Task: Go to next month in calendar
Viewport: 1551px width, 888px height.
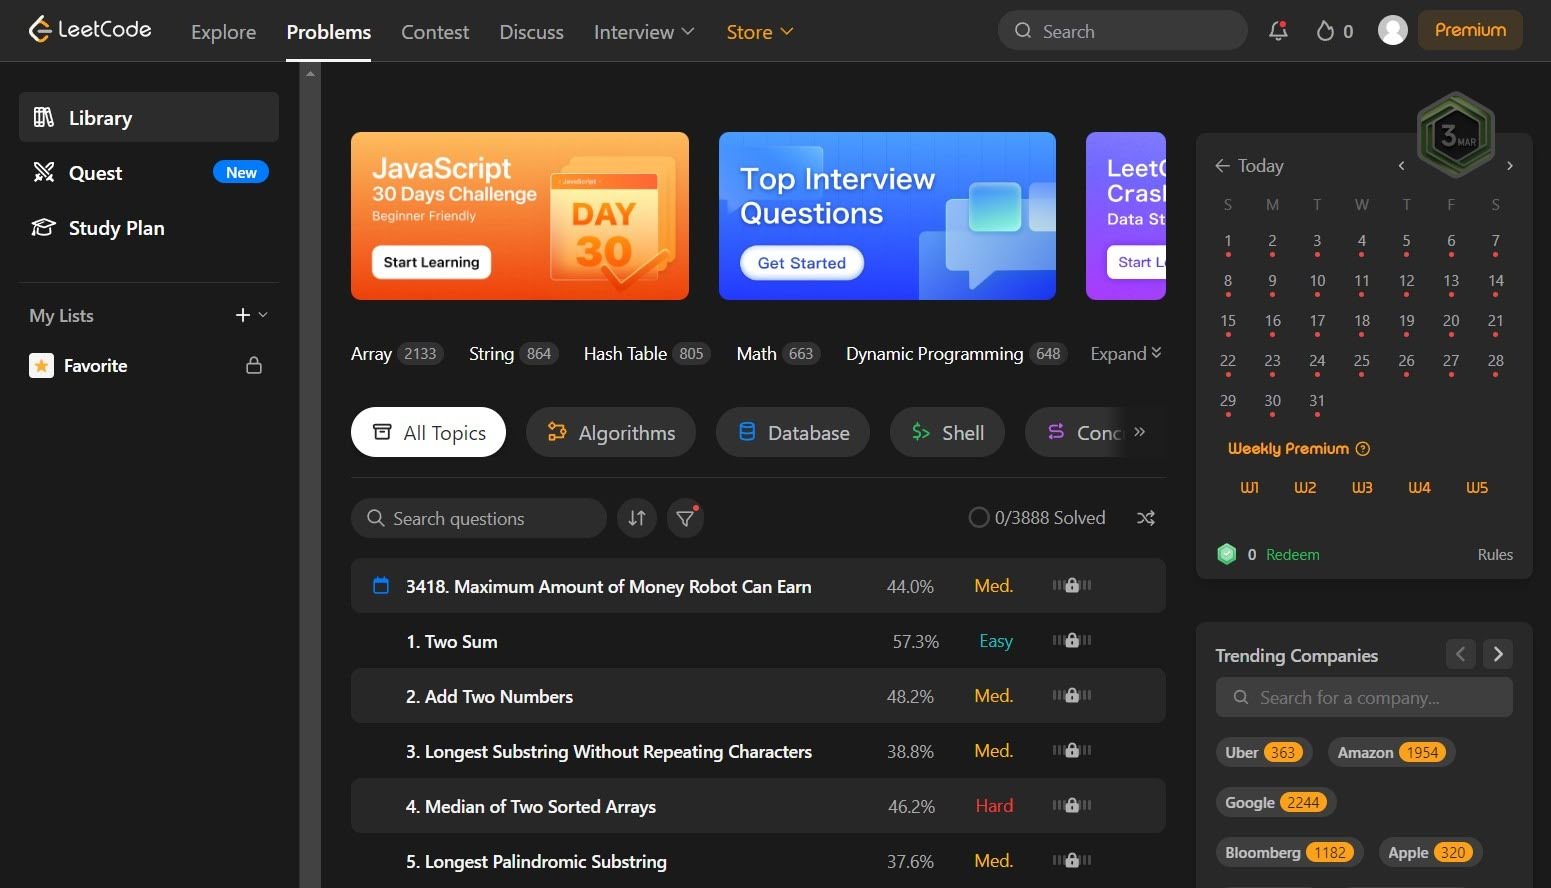Action: click(1510, 166)
